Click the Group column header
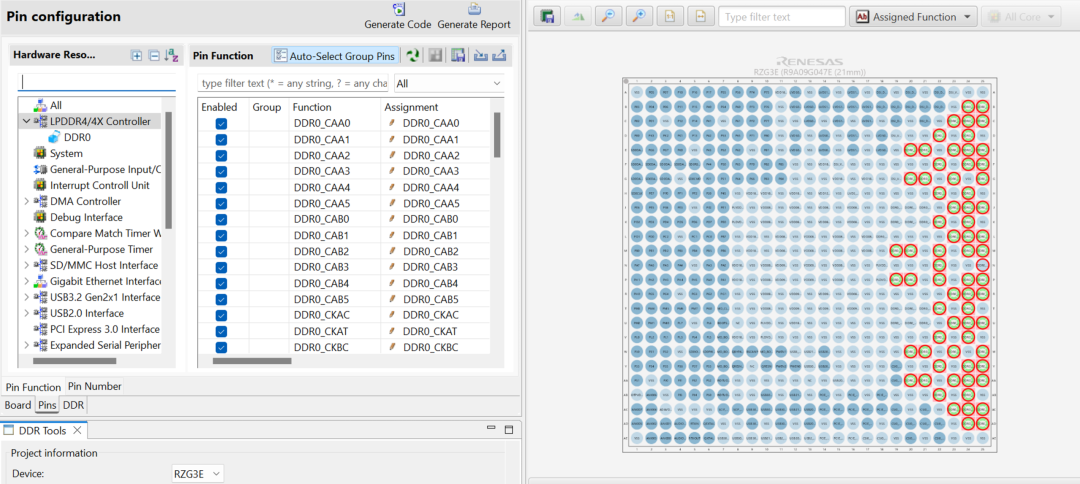Screen dimensions: 1080x484 tap(269, 107)
